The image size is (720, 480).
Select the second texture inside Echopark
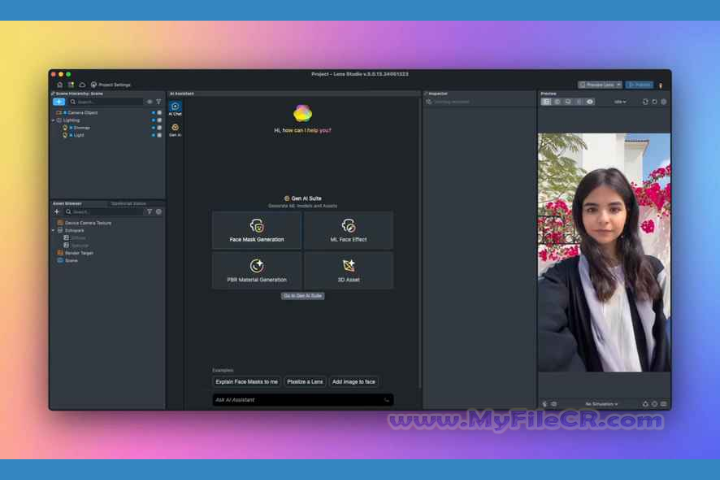pyautogui.click(x=76, y=245)
